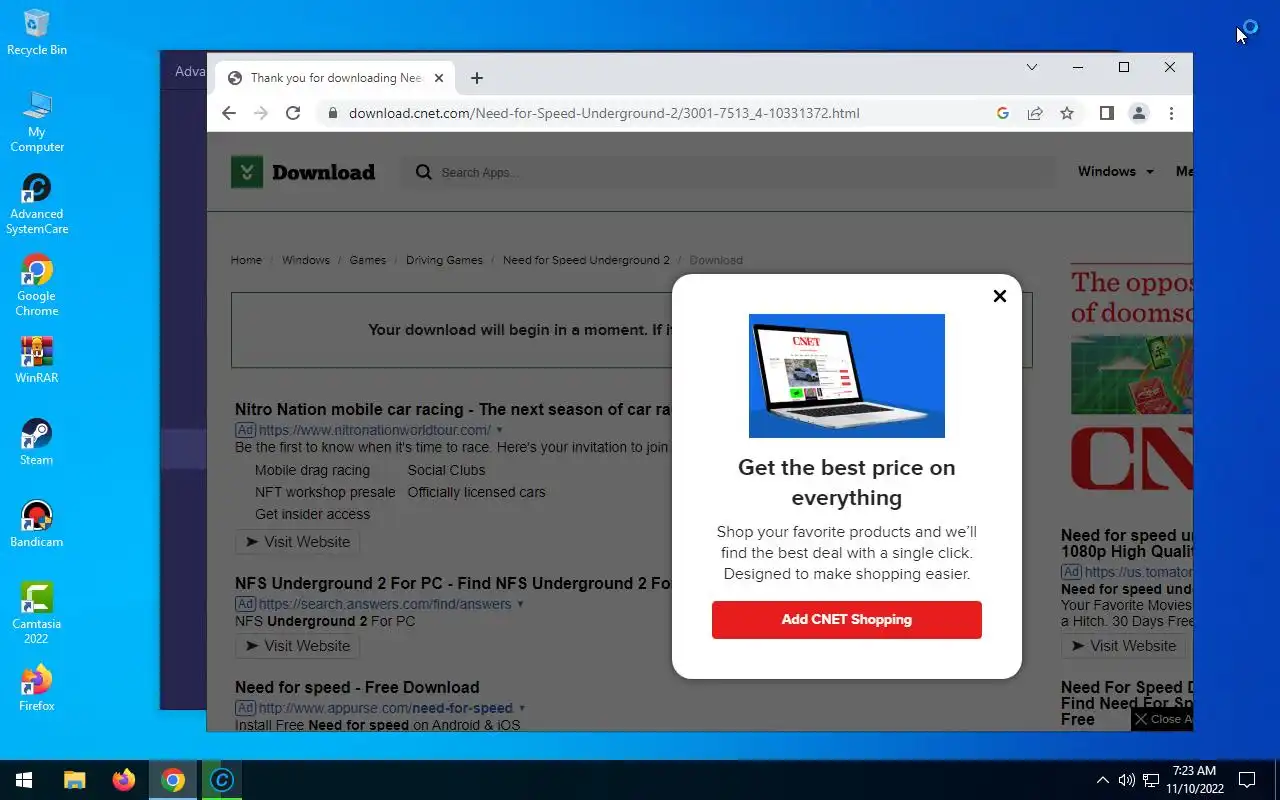This screenshot has width=1280, height=800.
Task: Open Firefox desktop icon
Action: click(37, 688)
